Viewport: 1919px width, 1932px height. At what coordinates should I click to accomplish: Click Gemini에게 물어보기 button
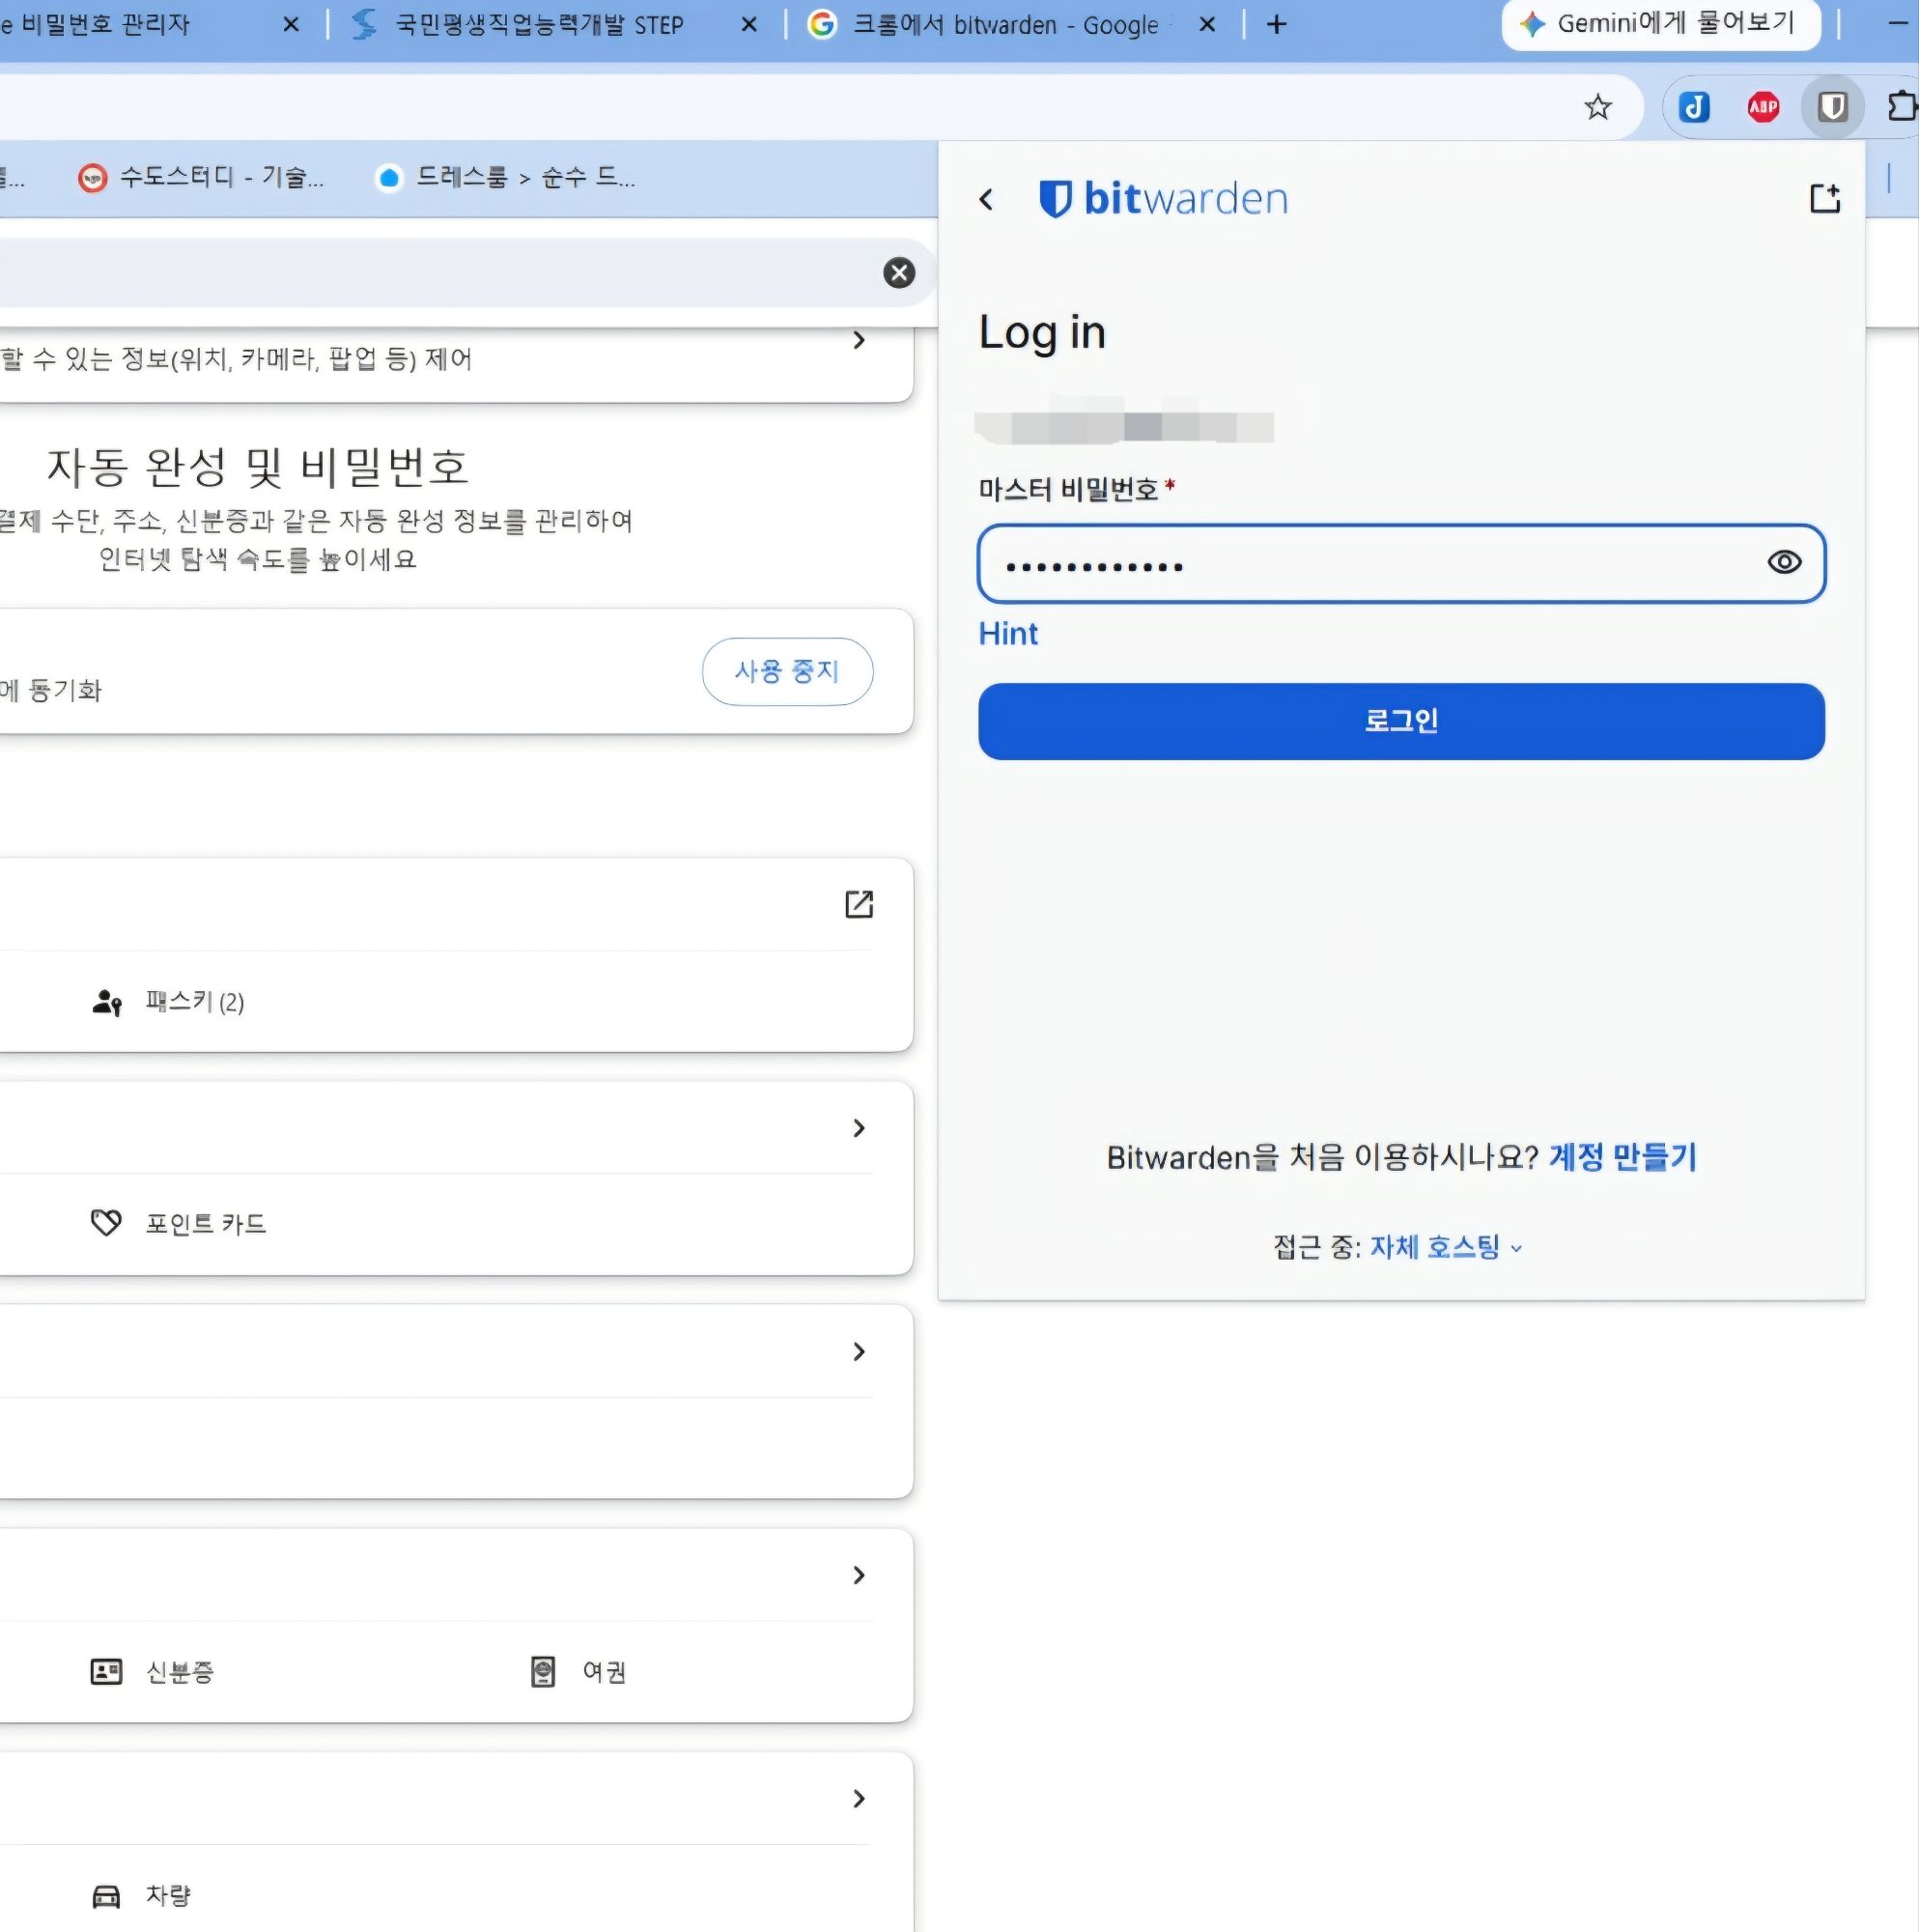(1660, 24)
